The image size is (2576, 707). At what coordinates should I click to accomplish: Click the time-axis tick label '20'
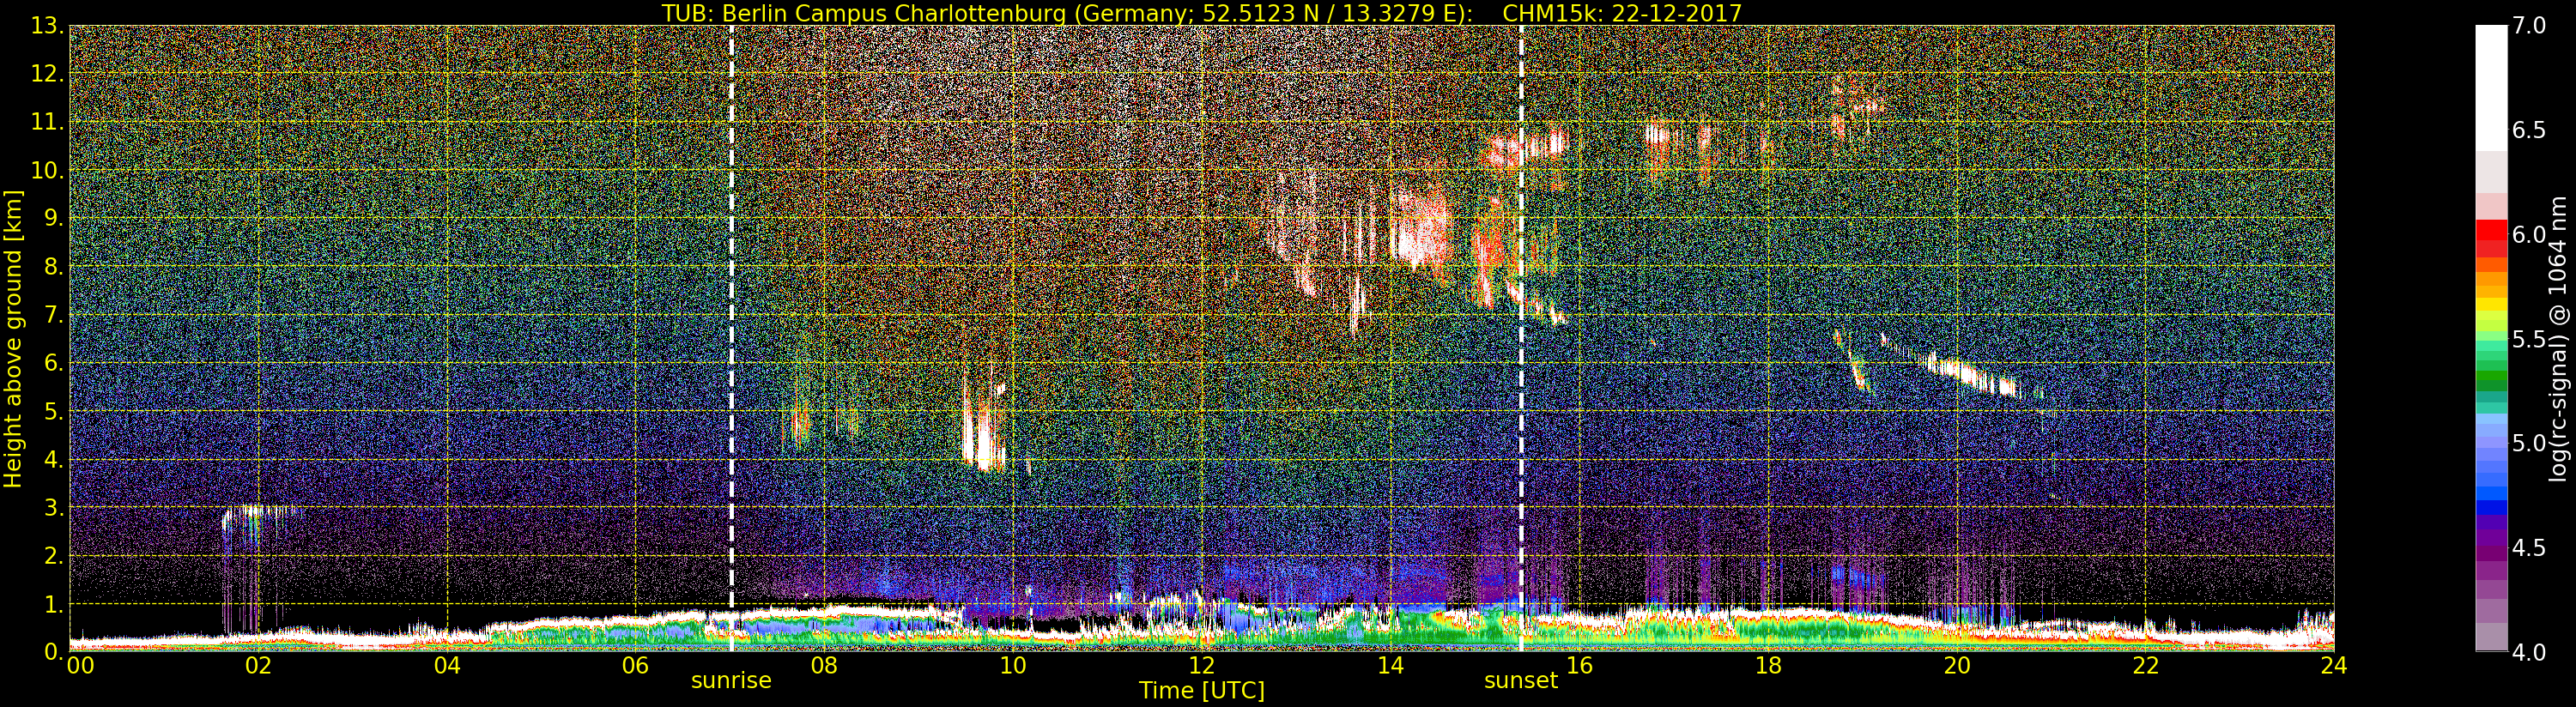[x=1957, y=665]
